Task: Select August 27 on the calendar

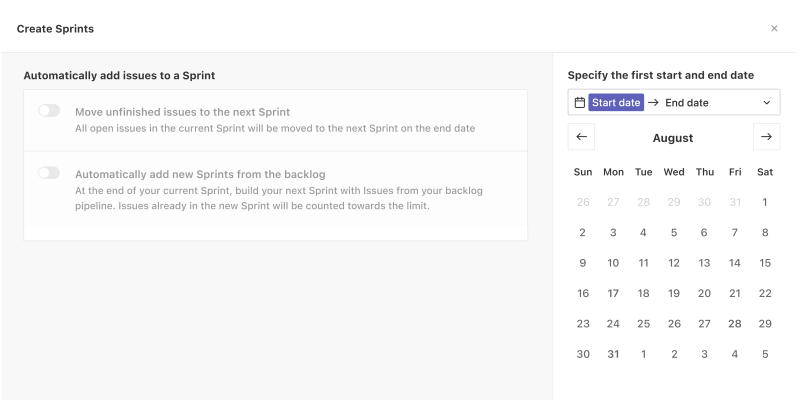Action: (704, 324)
